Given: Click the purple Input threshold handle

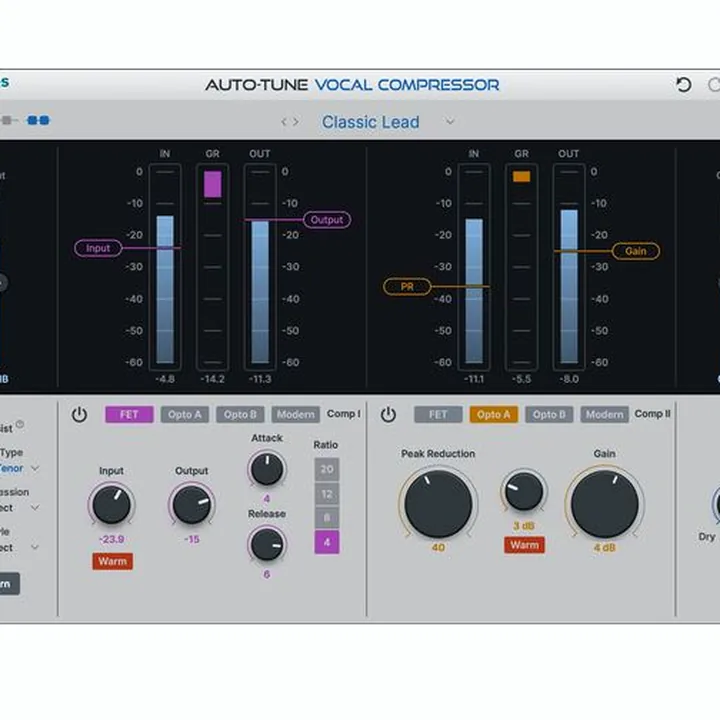Looking at the screenshot, I should pos(98,248).
